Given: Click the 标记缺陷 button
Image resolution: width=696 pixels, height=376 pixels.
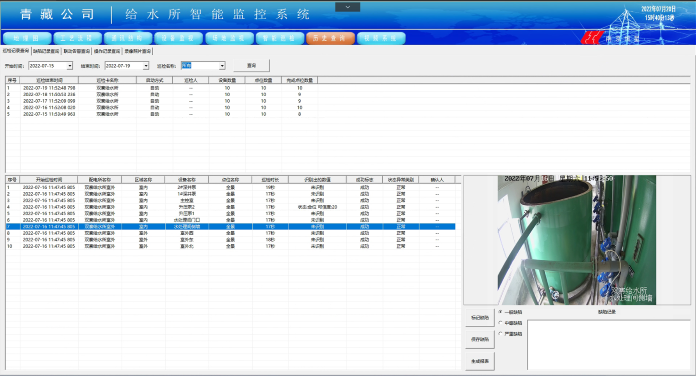Looking at the screenshot, I should coord(480,317).
